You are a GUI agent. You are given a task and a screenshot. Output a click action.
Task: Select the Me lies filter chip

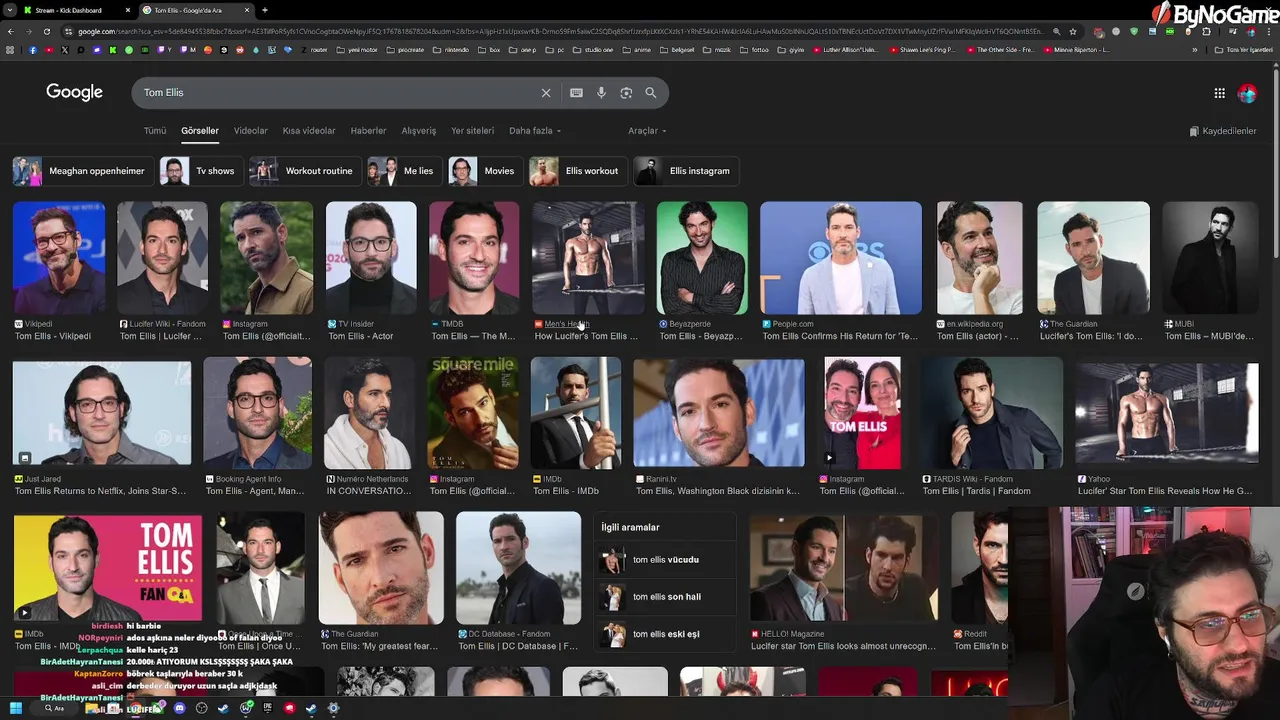tap(404, 171)
